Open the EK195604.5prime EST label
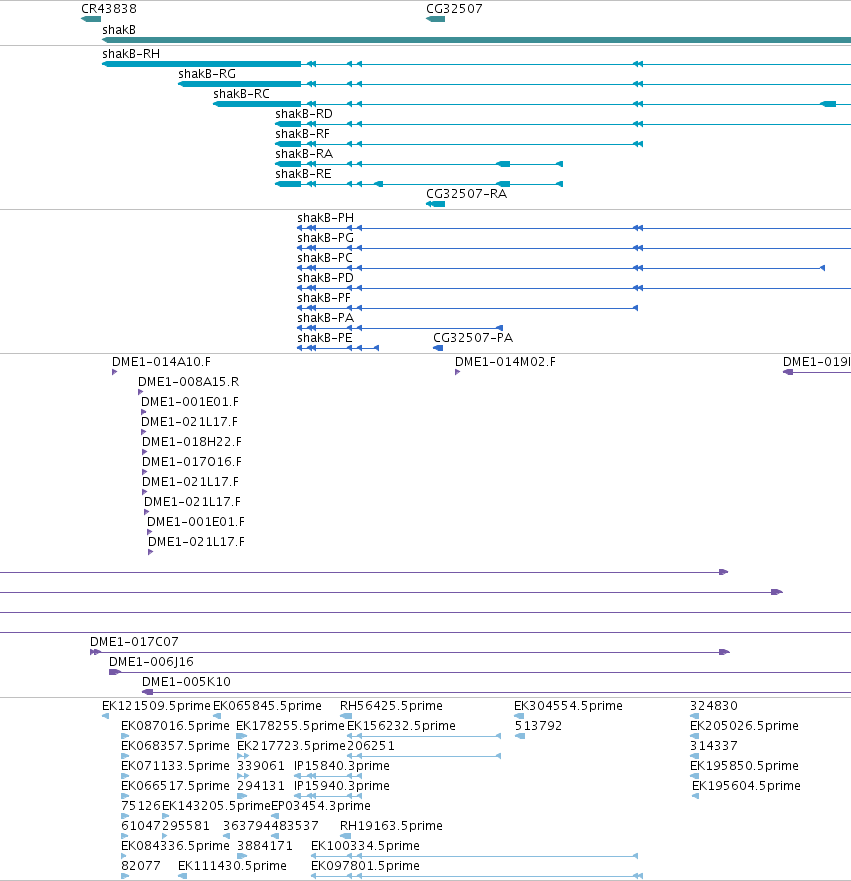The width and height of the screenshot is (851, 881). 746,786
